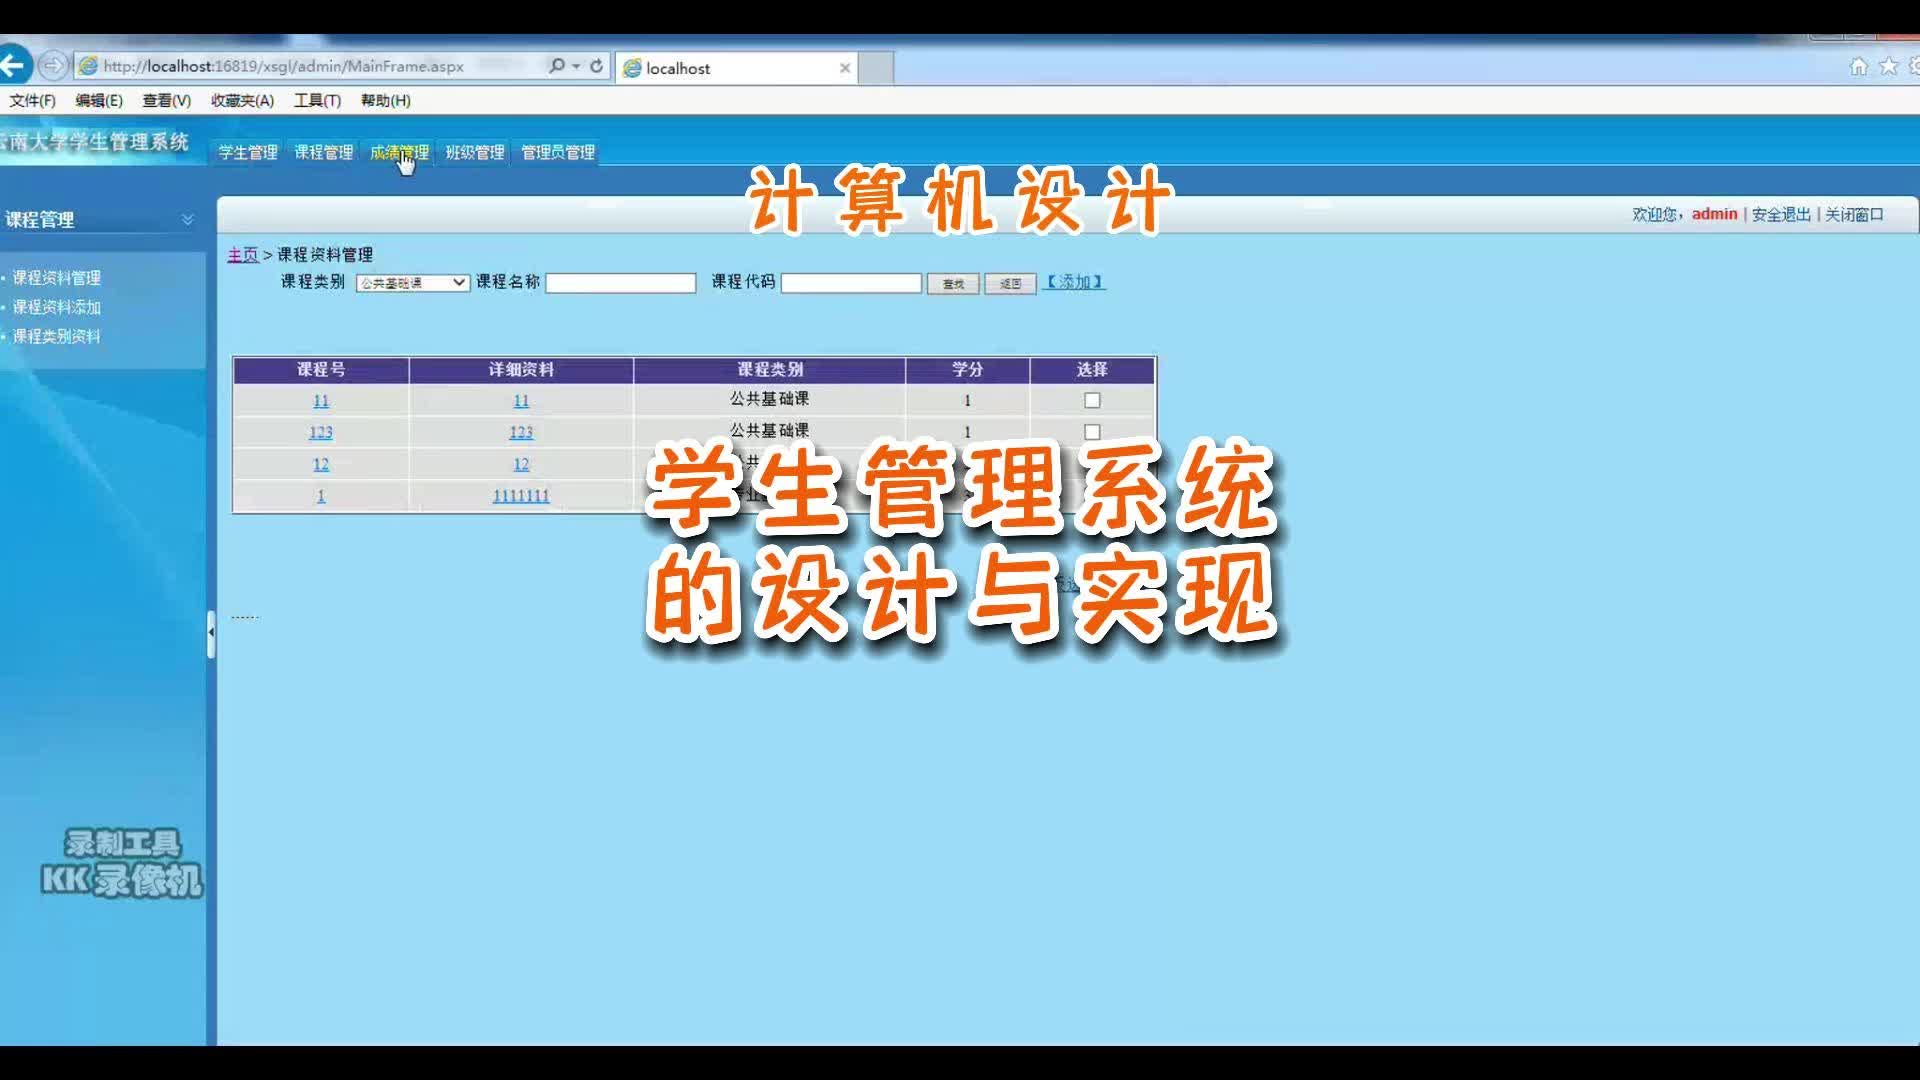Tick the checkbox for course 11

coord(1092,400)
